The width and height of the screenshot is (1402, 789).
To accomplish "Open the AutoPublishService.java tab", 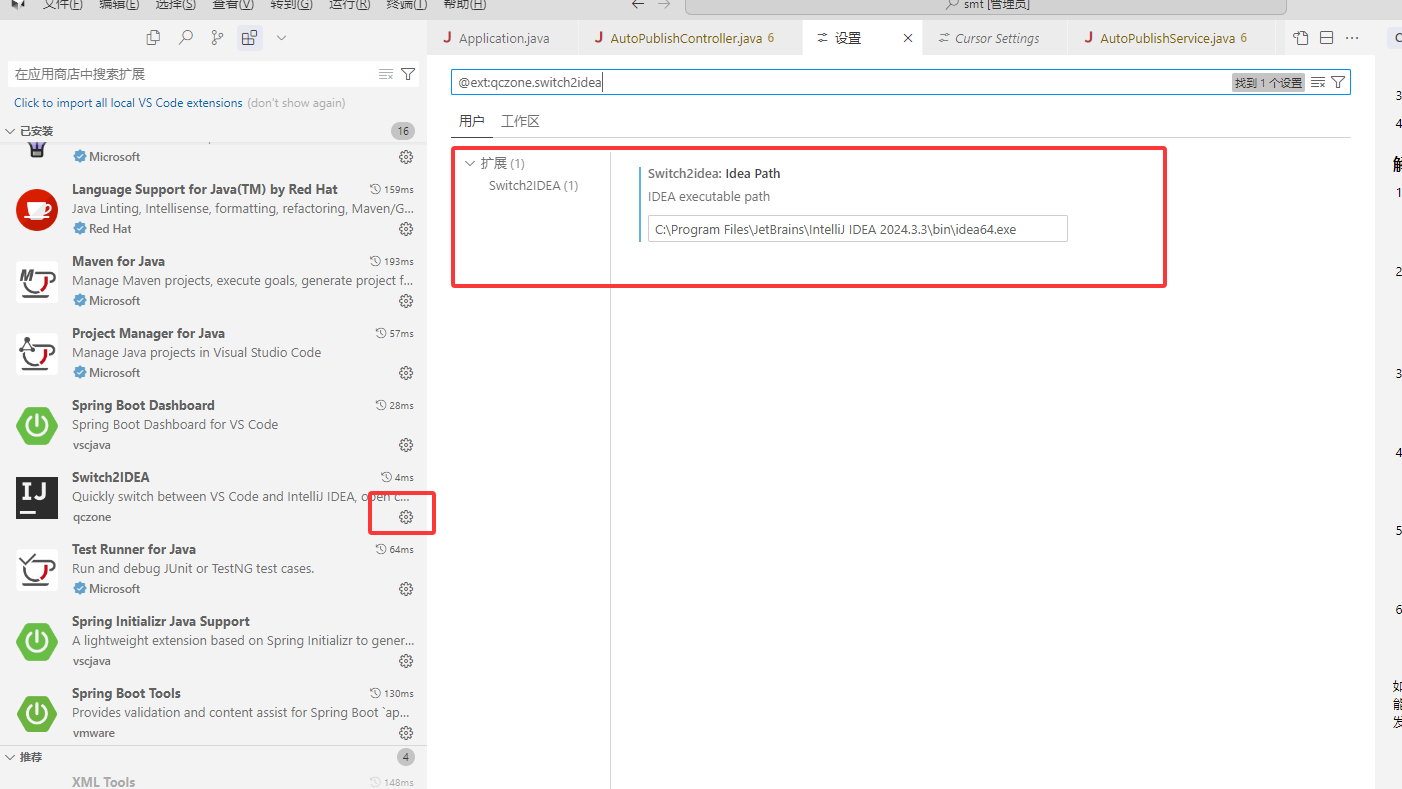I will 1173,38.
